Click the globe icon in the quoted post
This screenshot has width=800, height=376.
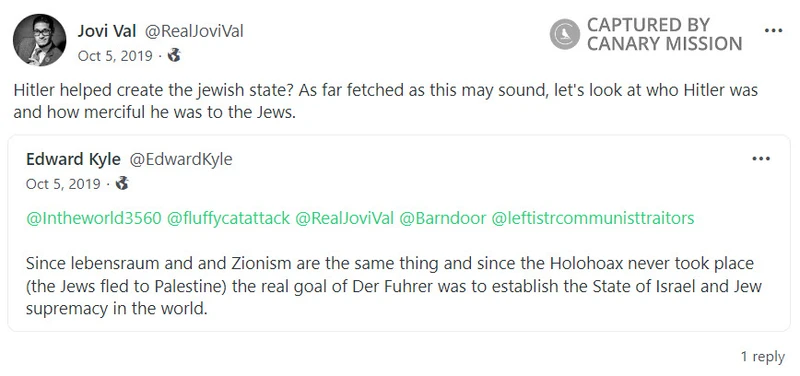point(122,183)
